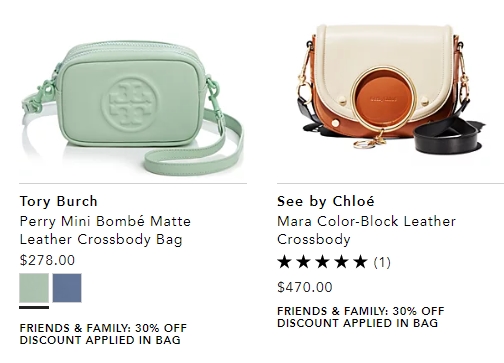Image resolution: width=504 pixels, height=363 pixels.
Task: Select the blue color swatch
Action: tap(67, 288)
